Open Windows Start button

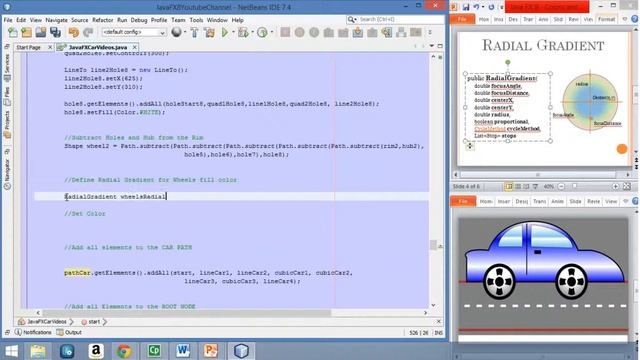click(11, 351)
